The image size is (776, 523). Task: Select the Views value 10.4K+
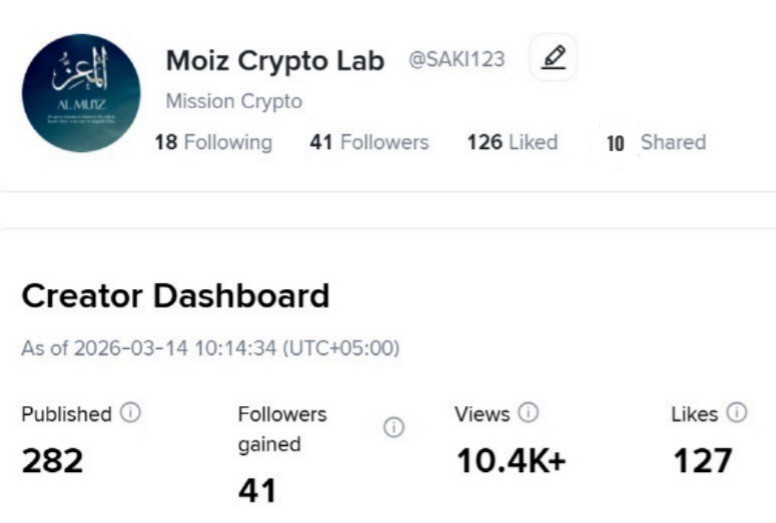pyautogui.click(x=511, y=461)
